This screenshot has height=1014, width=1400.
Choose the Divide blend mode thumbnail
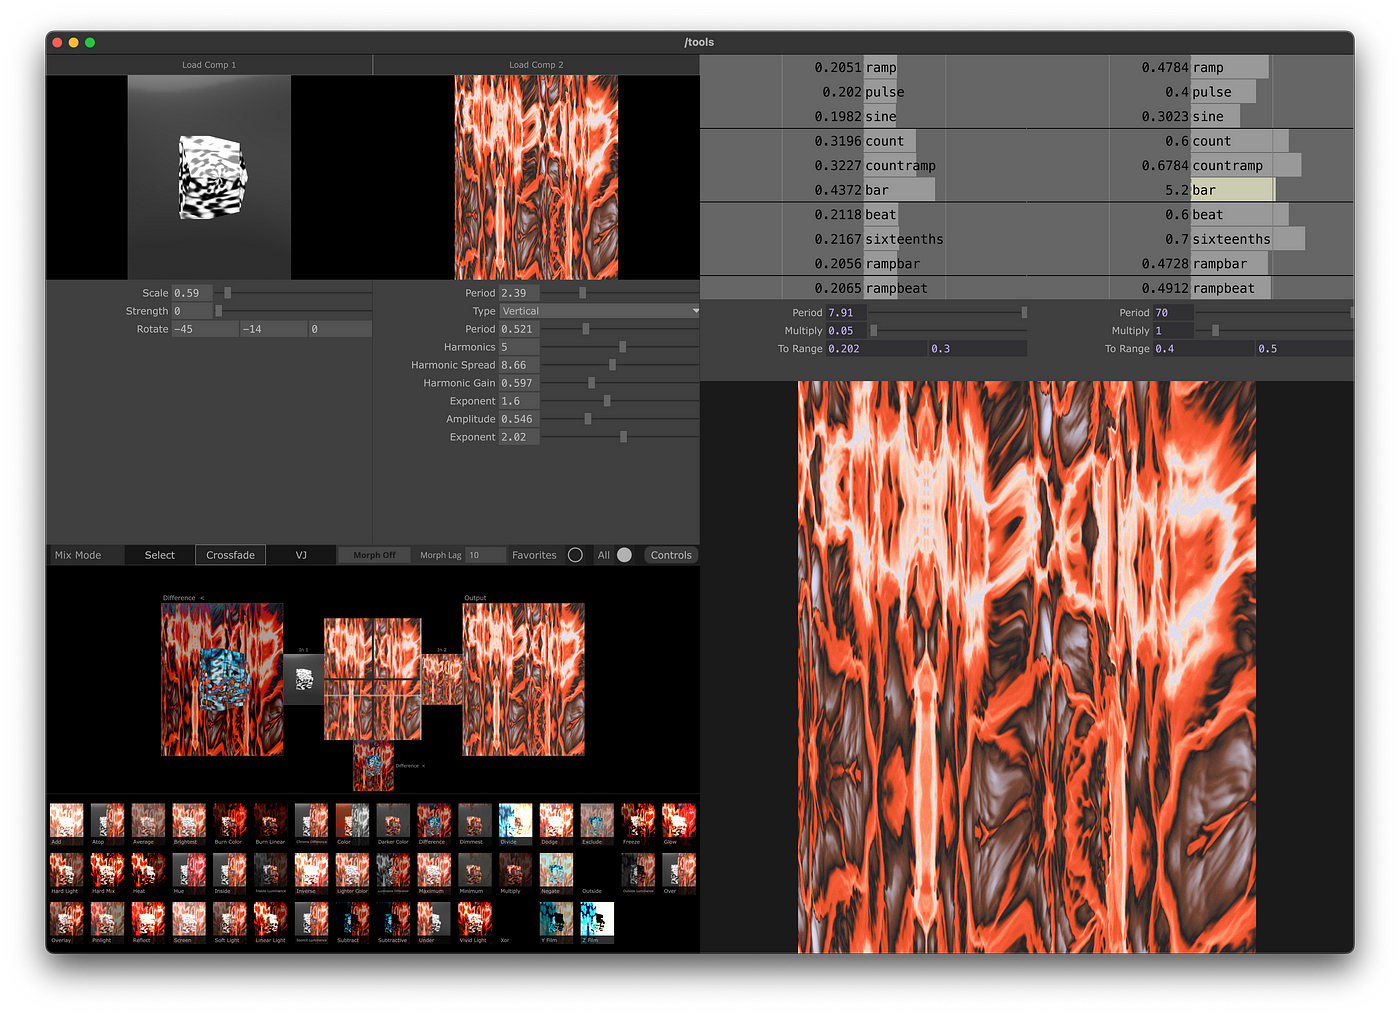515,820
